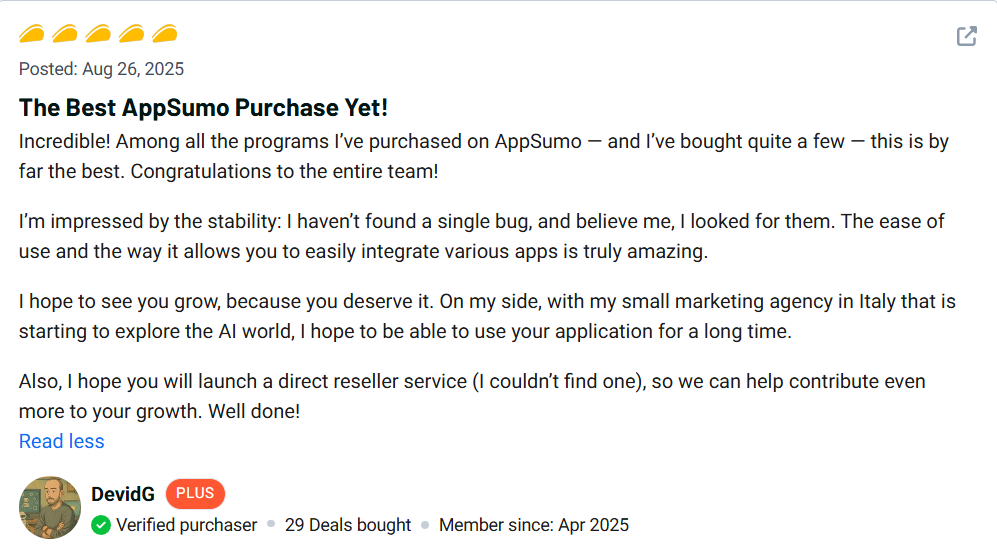The height and width of the screenshot is (547, 997).
Task: Click the review title "The Best AppSumo Purchase Yet!"
Action: tap(203, 107)
